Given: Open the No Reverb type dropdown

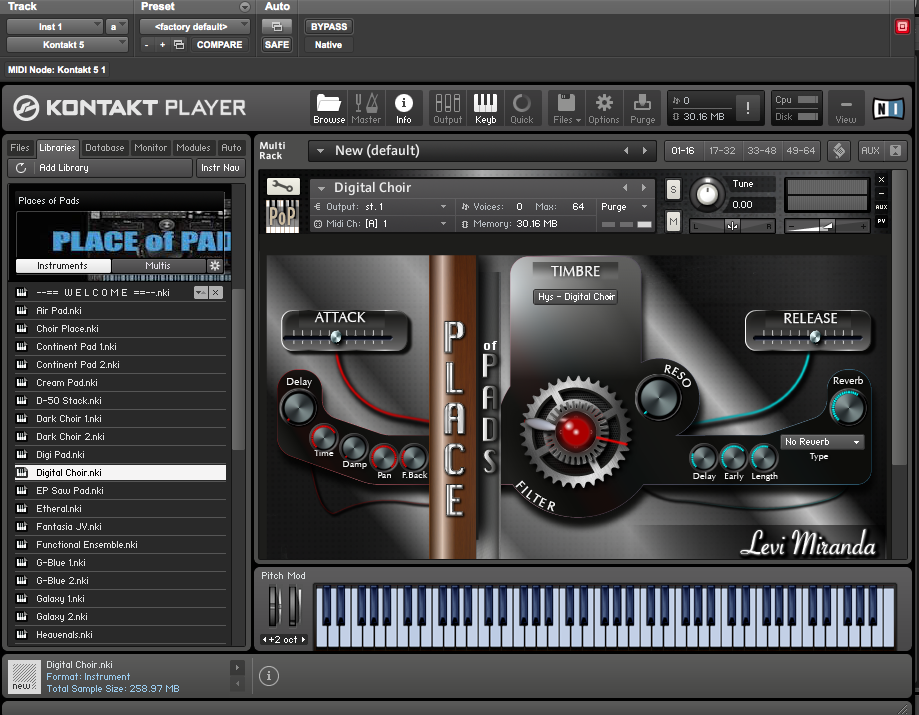Looking at the screenshot, I should pyautogui.click(x=822, y=442).
